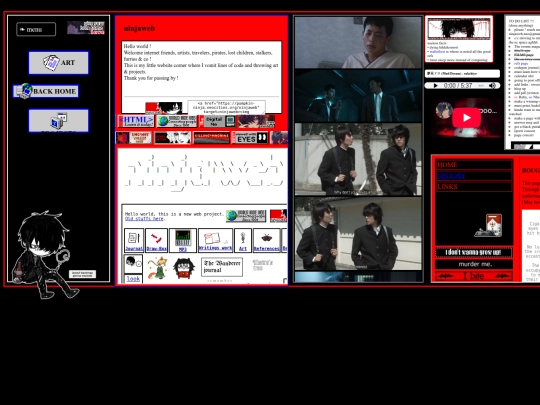The width and height of the screenshot is (540, 405).
Task: Click the globe badge next to HTML badge
Action: pos(177,121)
